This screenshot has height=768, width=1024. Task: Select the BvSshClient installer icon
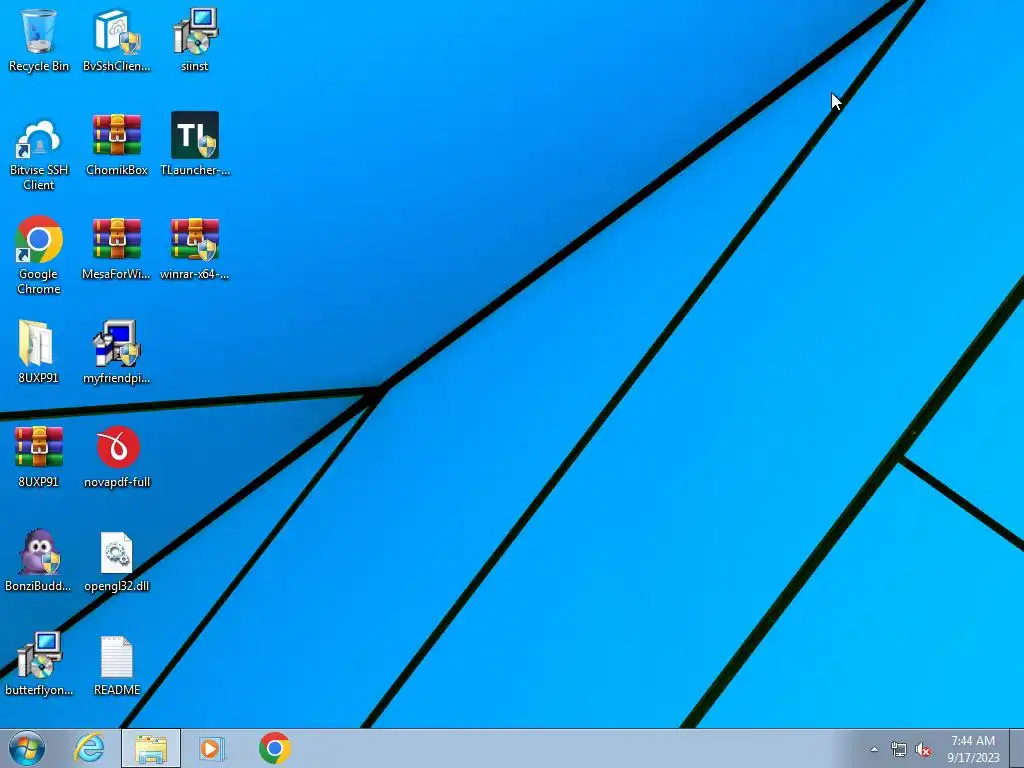[116, 40]
